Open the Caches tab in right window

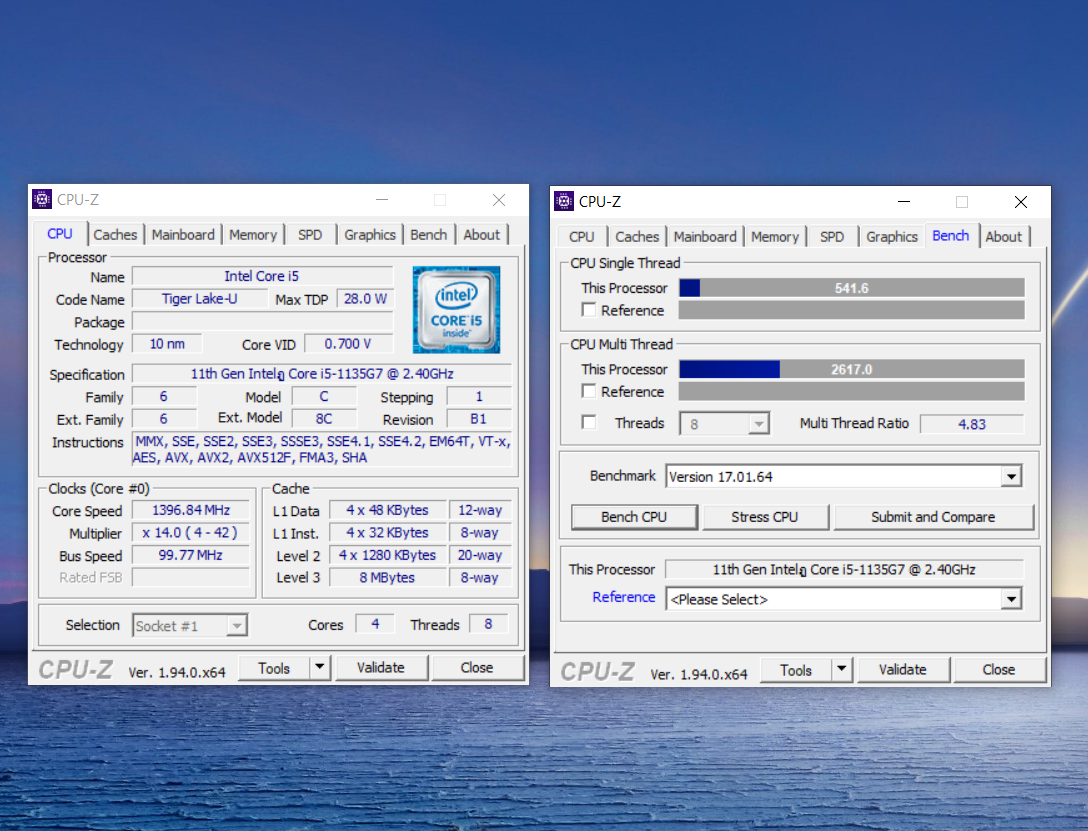coord(637,237)
